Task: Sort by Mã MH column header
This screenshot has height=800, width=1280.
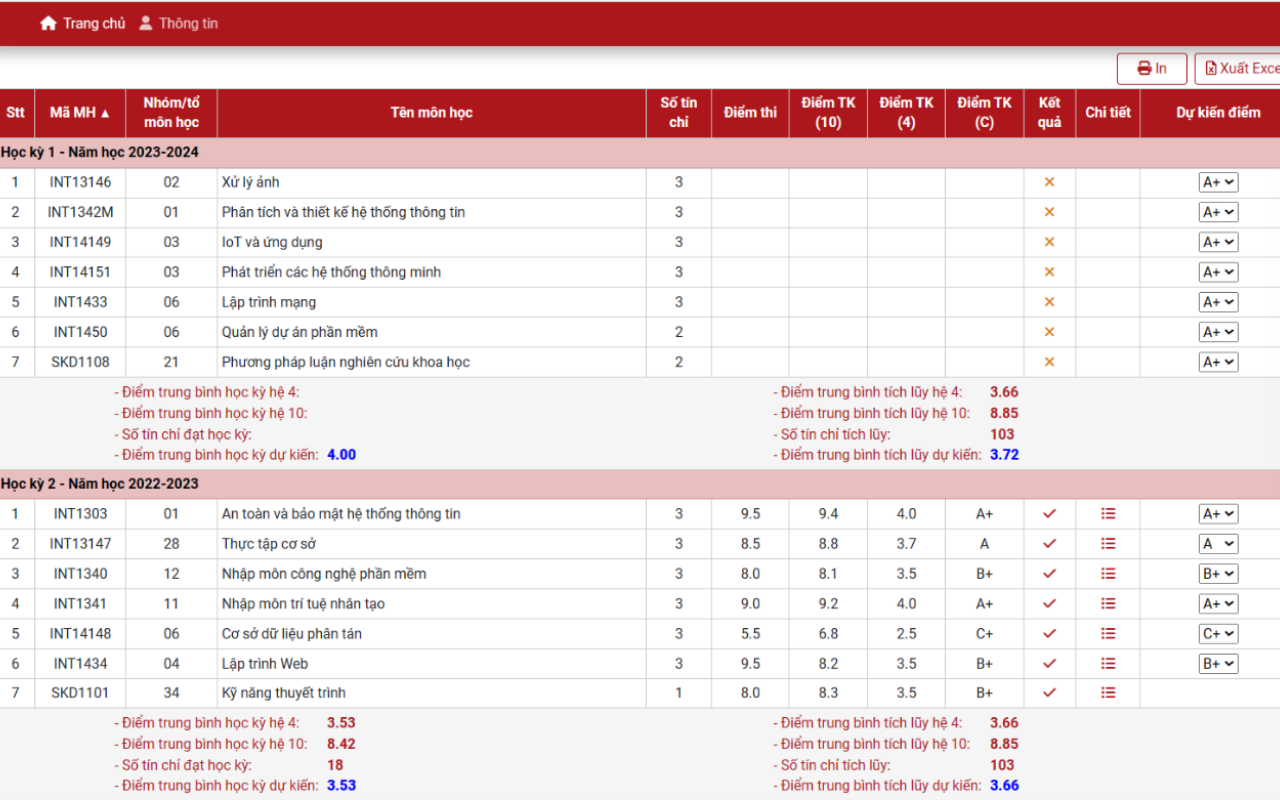Action: (x=80, y=113)
